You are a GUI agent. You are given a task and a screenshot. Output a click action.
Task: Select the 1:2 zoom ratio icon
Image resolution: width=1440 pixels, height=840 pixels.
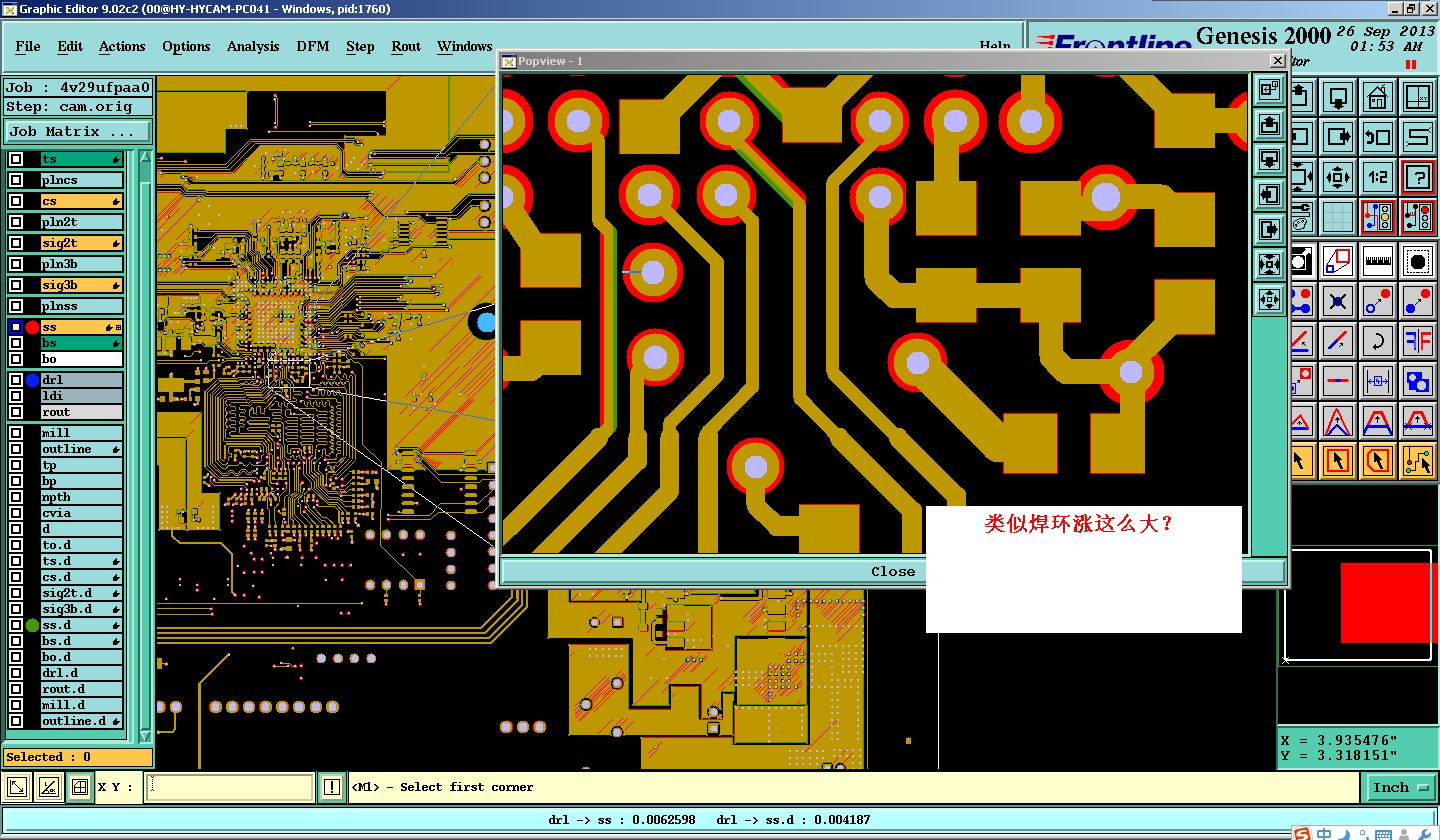tap(1378, 177)
